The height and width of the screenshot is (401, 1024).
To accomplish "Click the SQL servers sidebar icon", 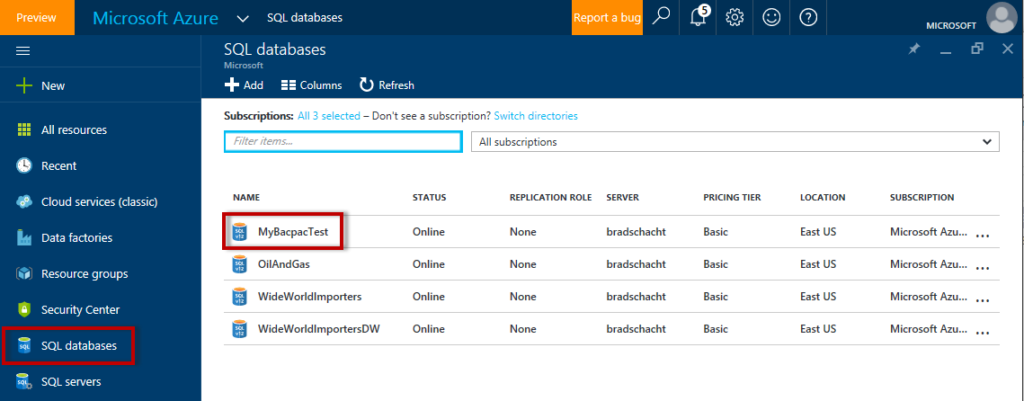I will point(24,381).
